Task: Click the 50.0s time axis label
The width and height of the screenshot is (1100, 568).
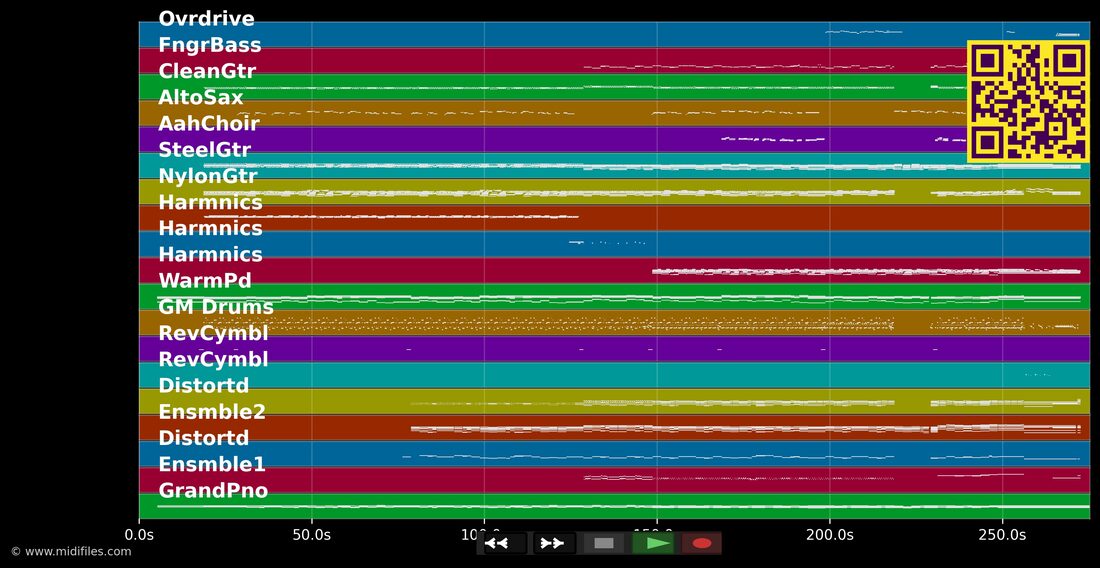Action: click(x=311, y=535)
